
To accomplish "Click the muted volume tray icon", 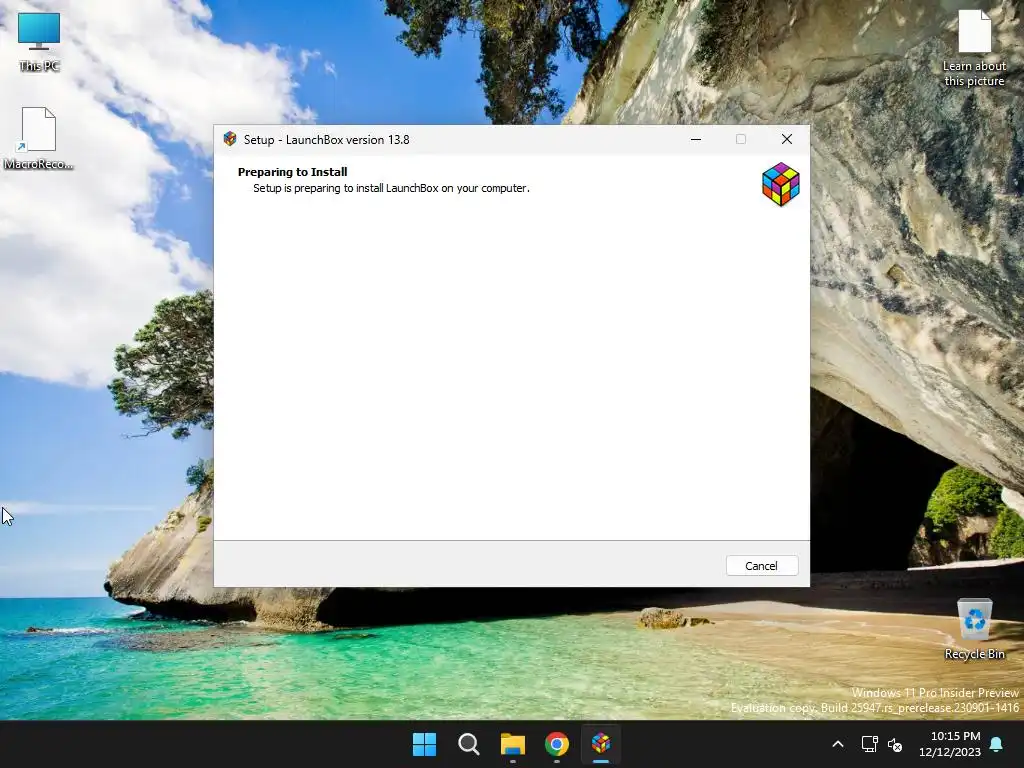I will [895, 744].
